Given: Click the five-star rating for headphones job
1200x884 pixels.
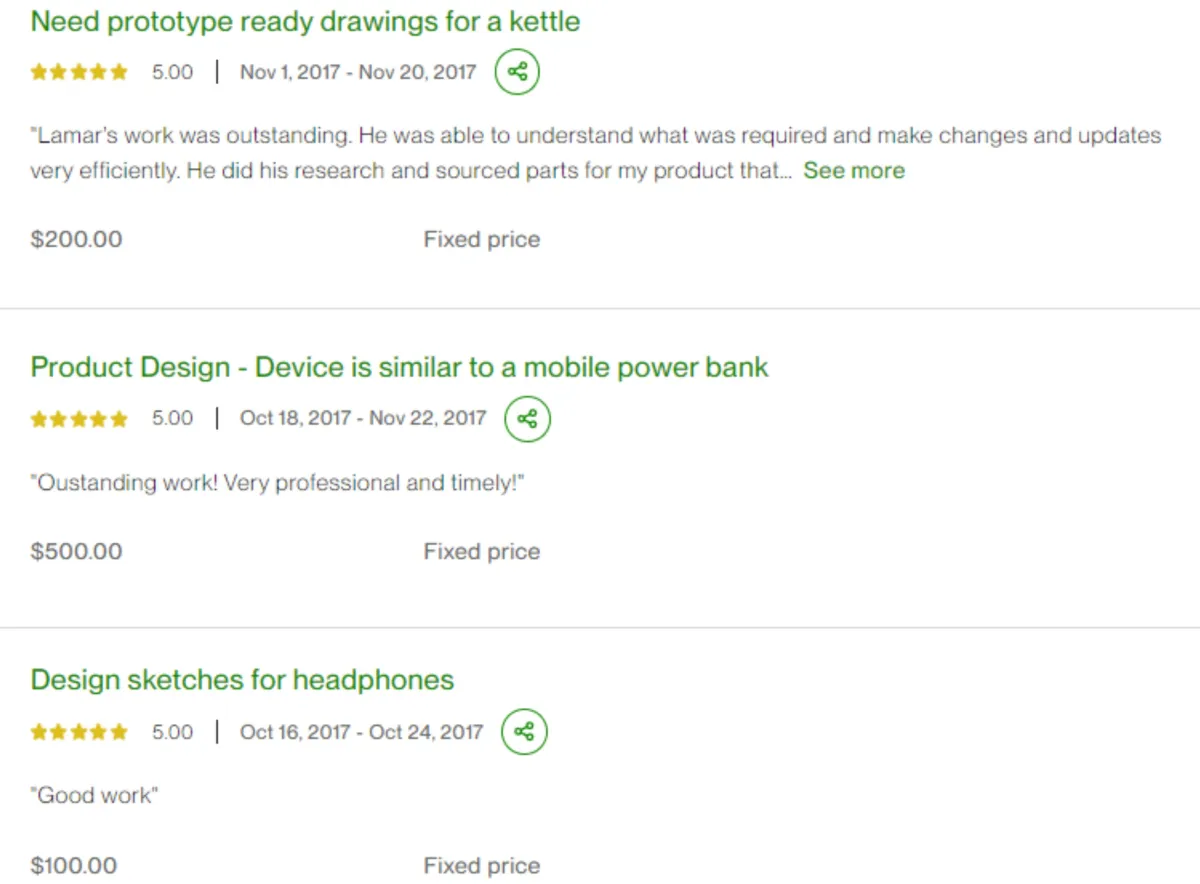Looking at the screenshot, I should tap(79, 732).
